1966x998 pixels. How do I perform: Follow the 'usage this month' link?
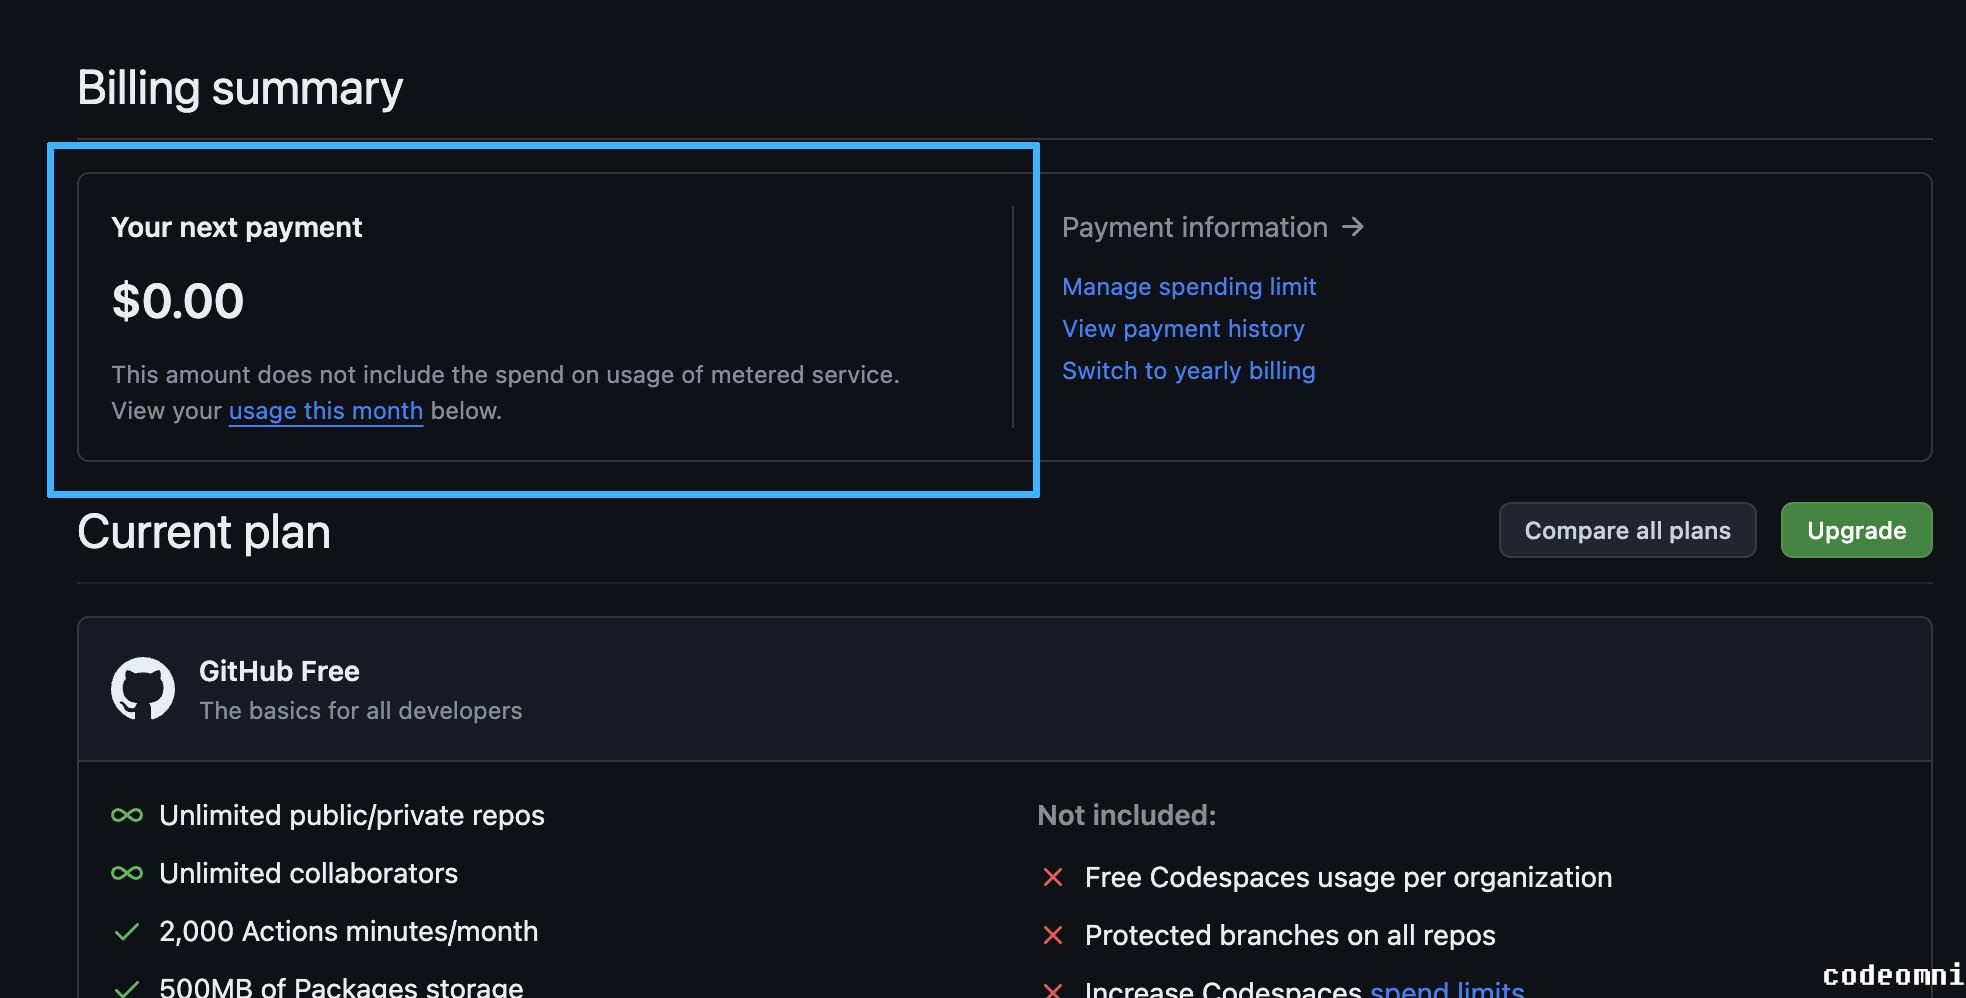pos(326,411)
